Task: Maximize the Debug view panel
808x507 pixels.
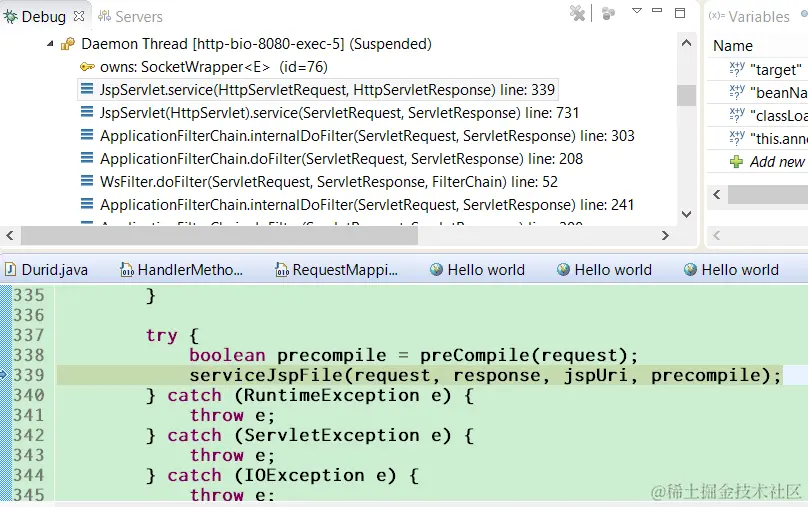Action: pos(680,13)
